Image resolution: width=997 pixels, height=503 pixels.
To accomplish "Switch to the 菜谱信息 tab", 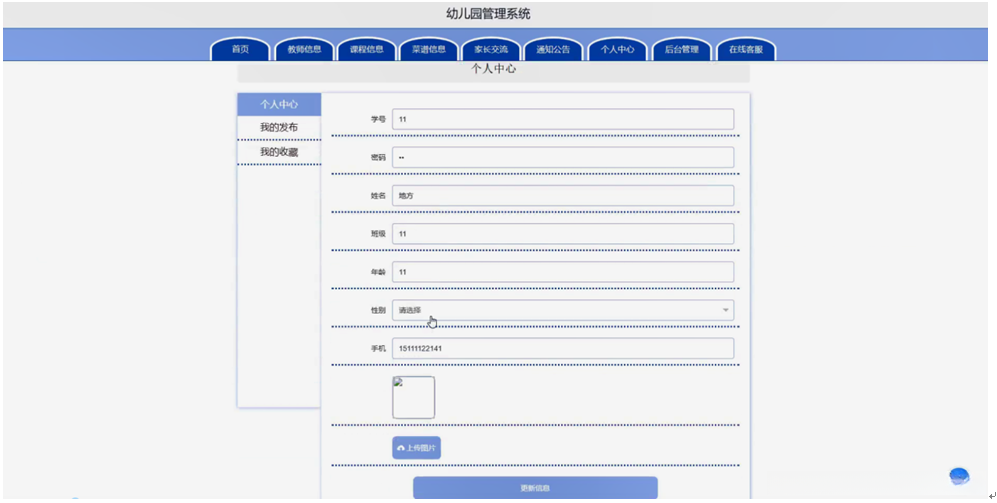I will (x=429, y=50).
